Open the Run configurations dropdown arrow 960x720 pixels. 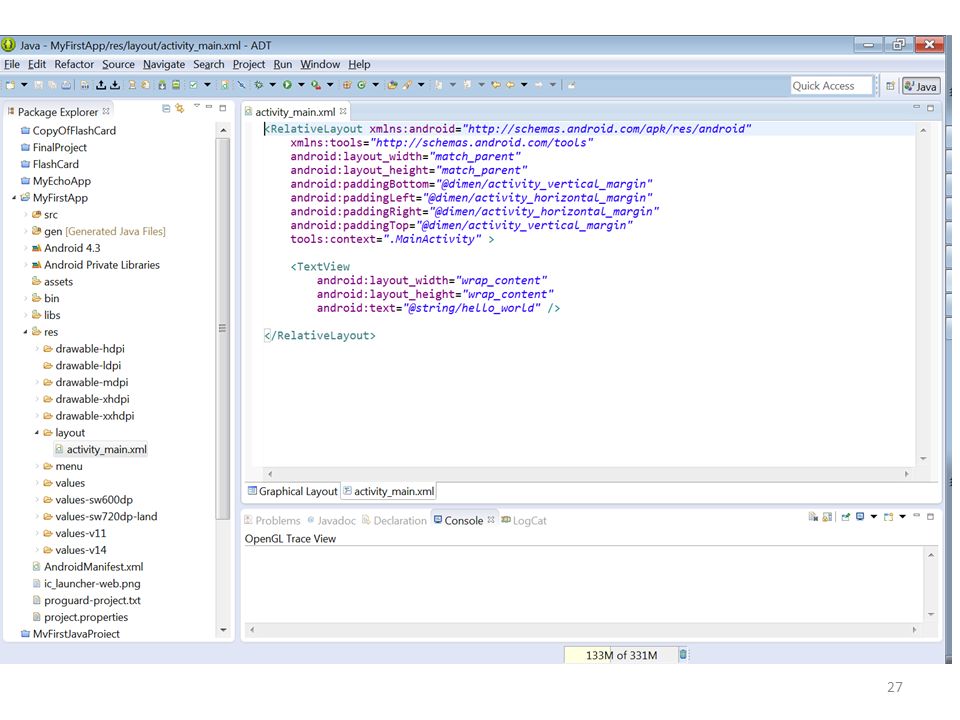pyautogui.click(x=301, y=85)
